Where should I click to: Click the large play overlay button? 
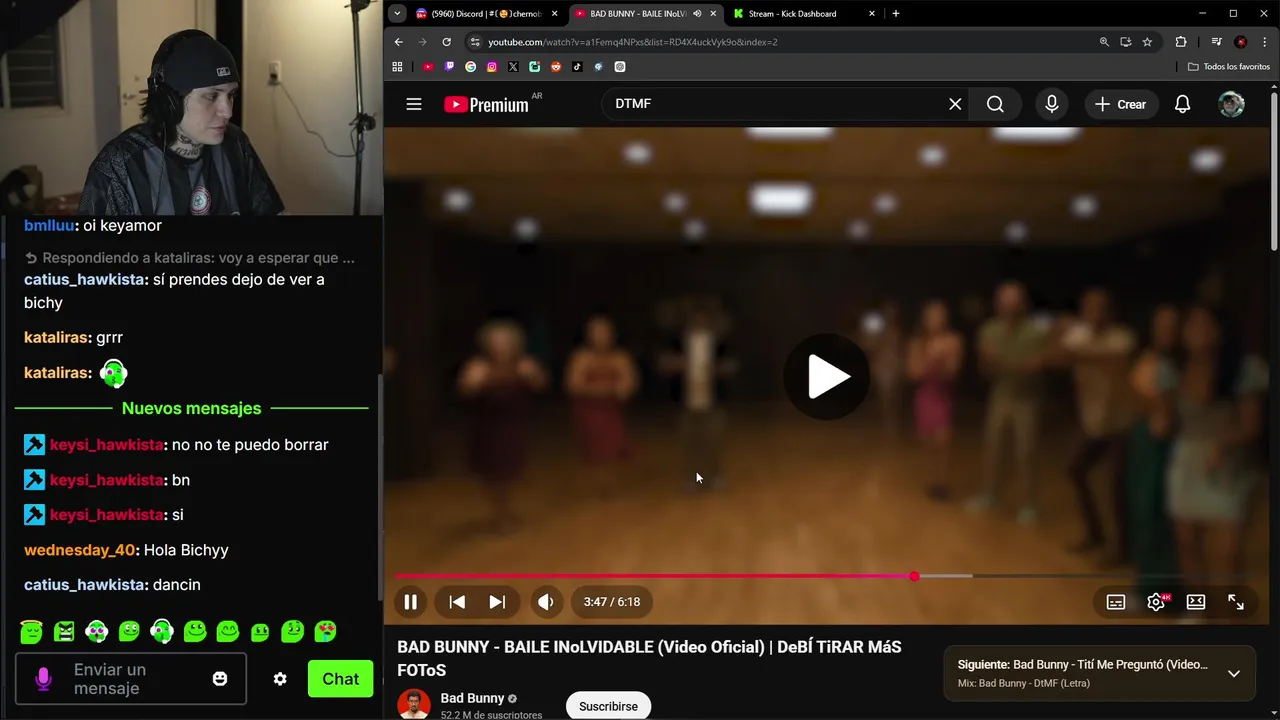[x=827, y=377]
